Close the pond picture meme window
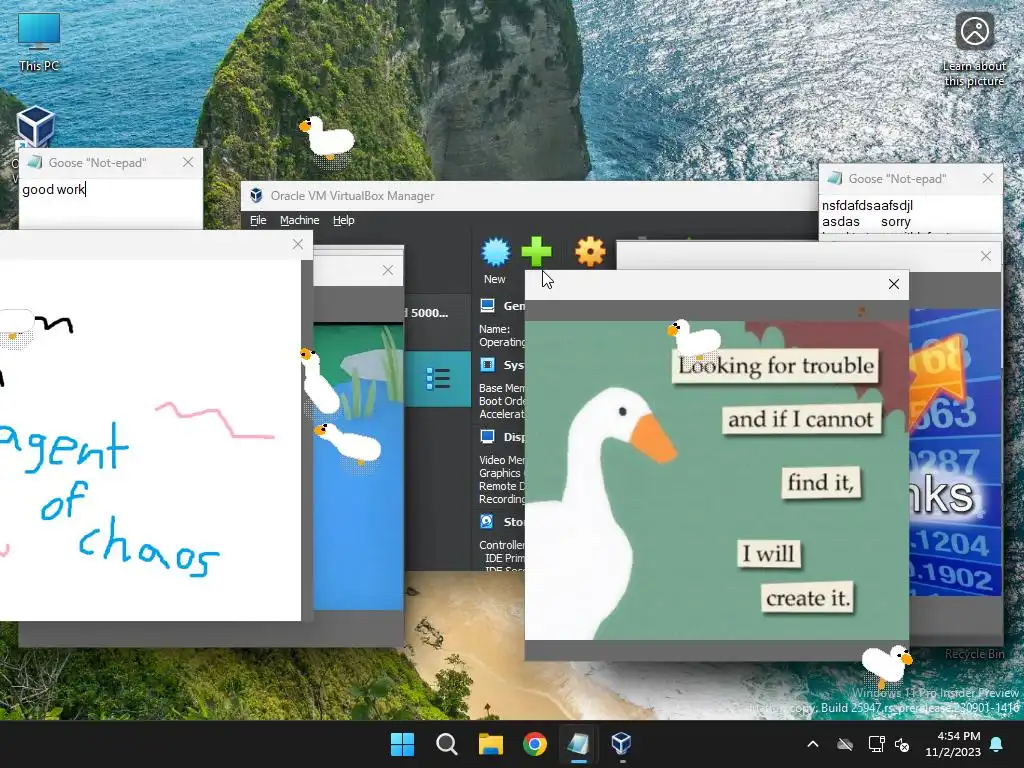The width and height of the screenshot is (1024, 768). pos(388,270)
